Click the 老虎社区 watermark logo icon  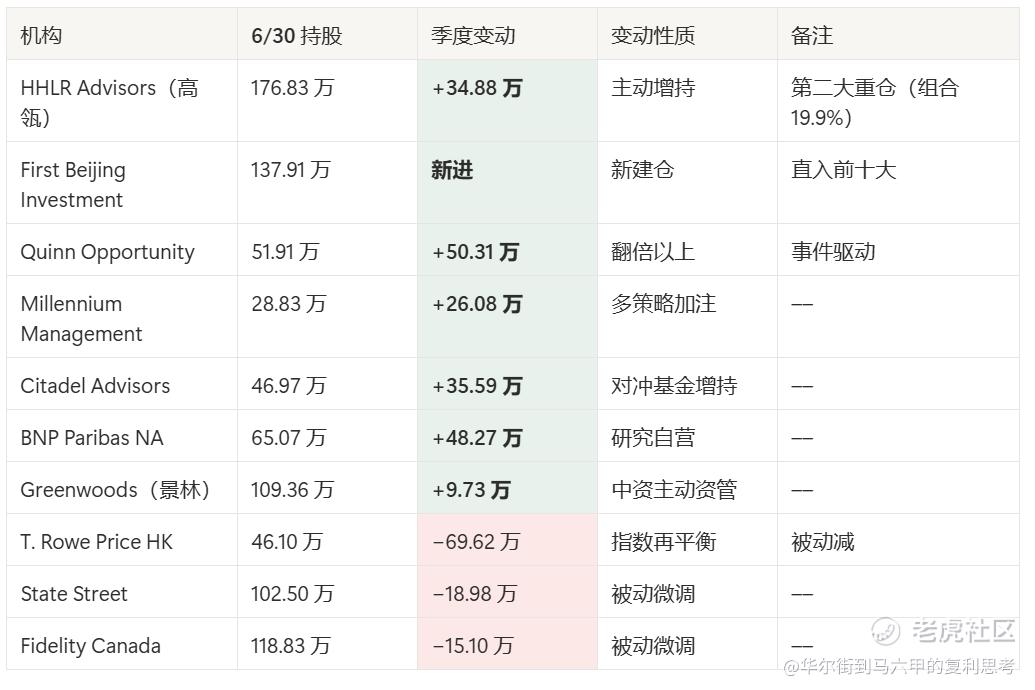click(885, 631)
